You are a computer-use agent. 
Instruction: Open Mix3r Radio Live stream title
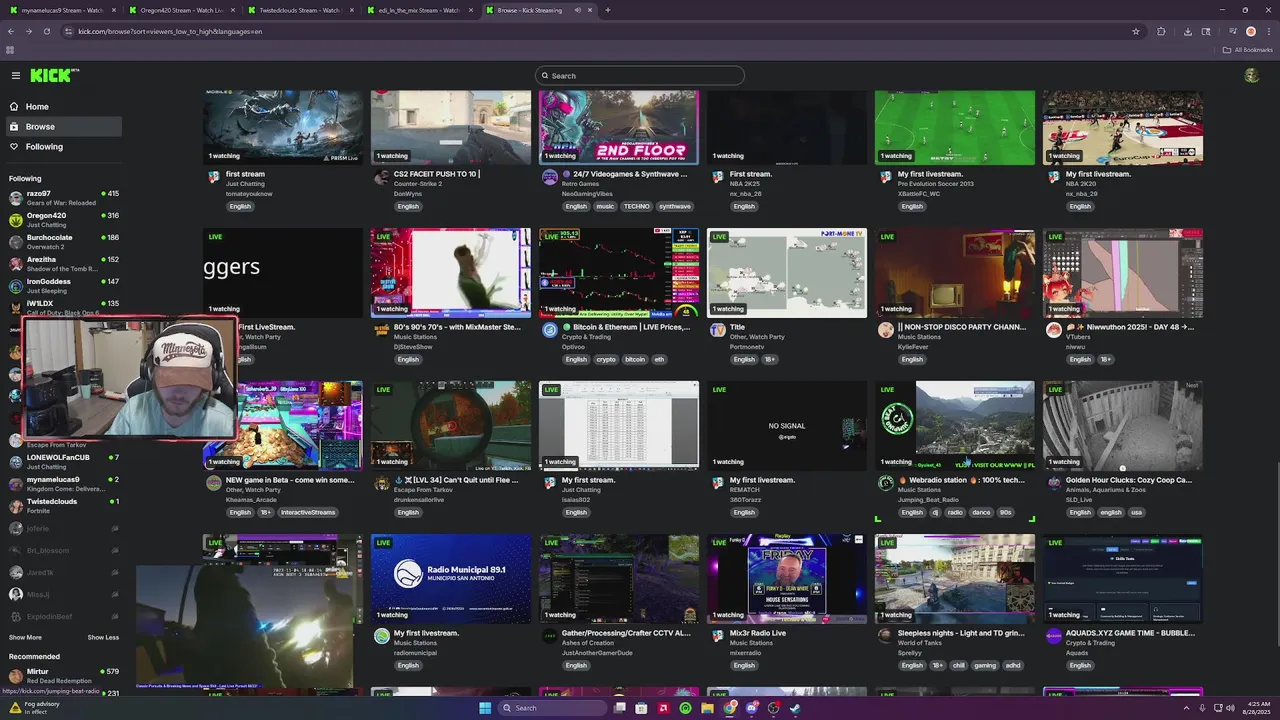point(758,633)
